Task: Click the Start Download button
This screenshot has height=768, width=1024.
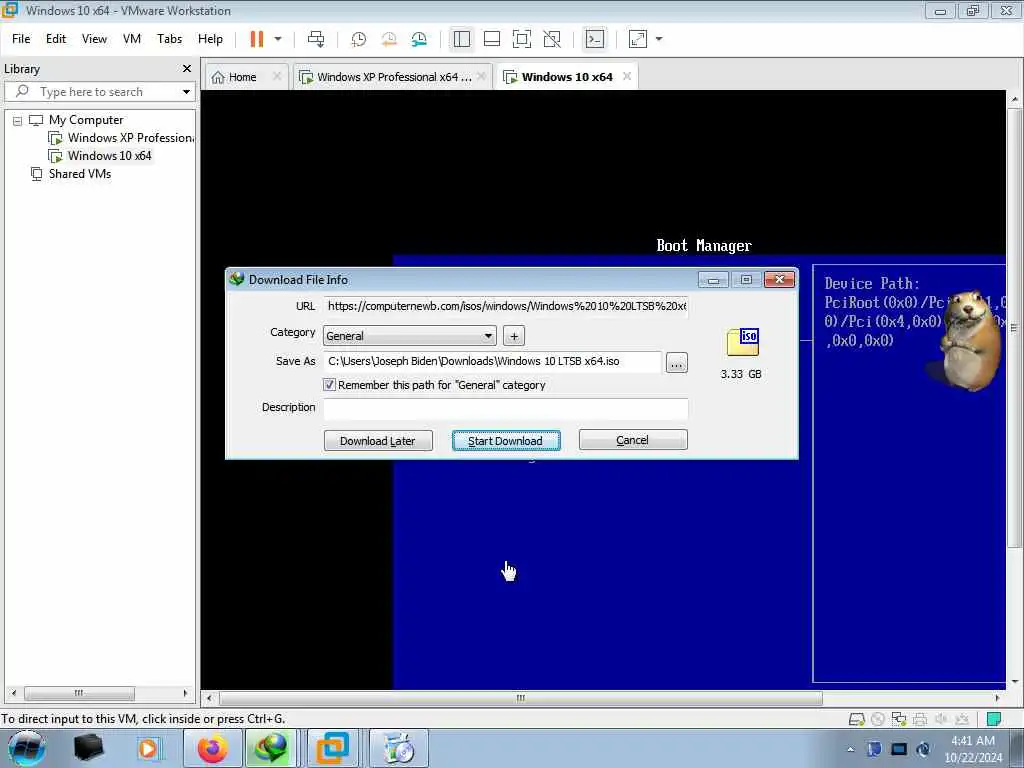Action: pos(506,441)
